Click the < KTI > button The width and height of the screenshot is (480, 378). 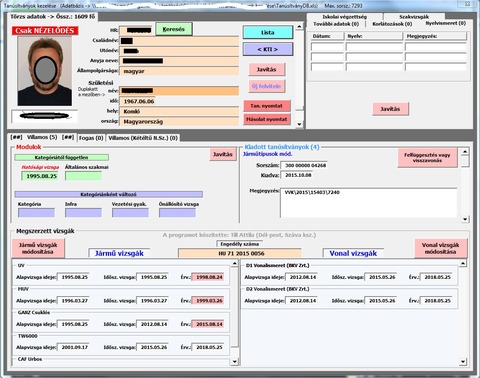[268, 49]
